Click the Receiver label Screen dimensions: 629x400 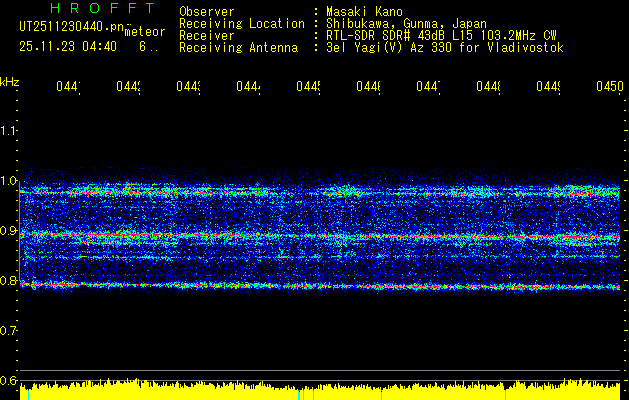click(x=207, y=36)
